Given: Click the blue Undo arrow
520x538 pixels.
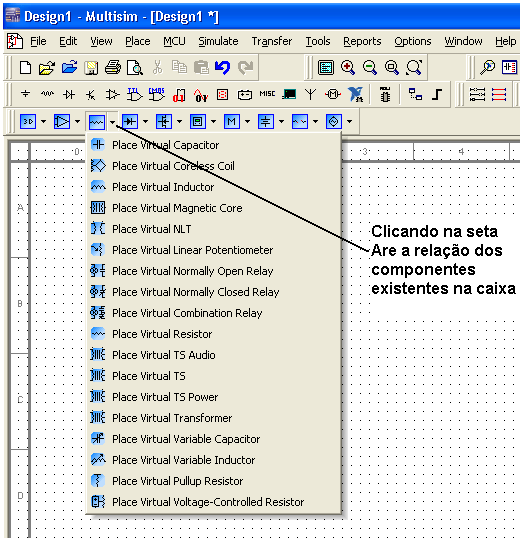Looking at the screenshot, I should click(223, 67).
